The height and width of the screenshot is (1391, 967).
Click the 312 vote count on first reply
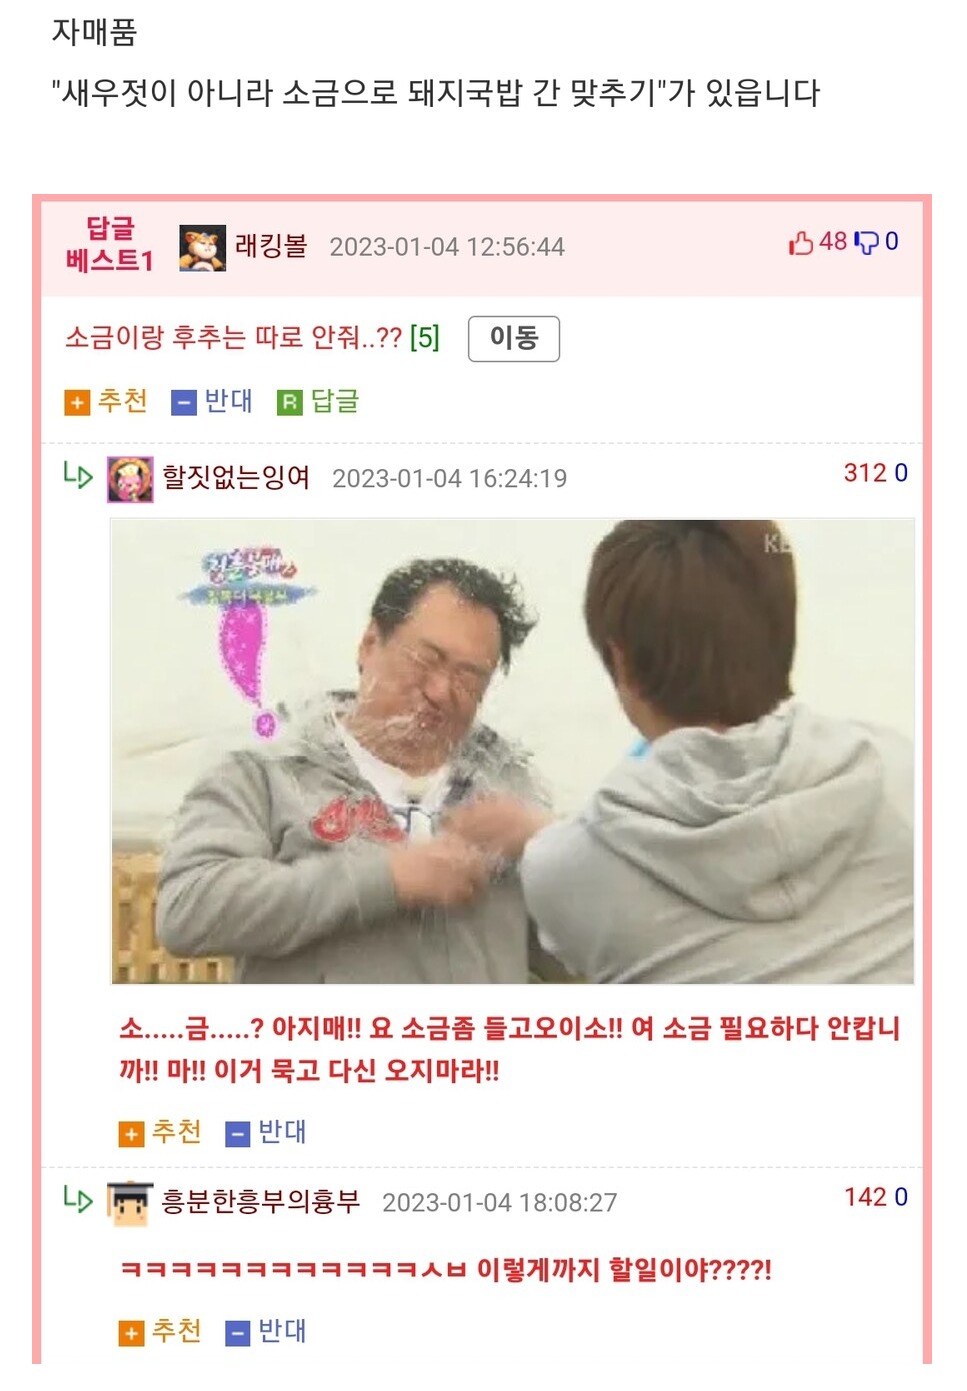coord(865,473)
